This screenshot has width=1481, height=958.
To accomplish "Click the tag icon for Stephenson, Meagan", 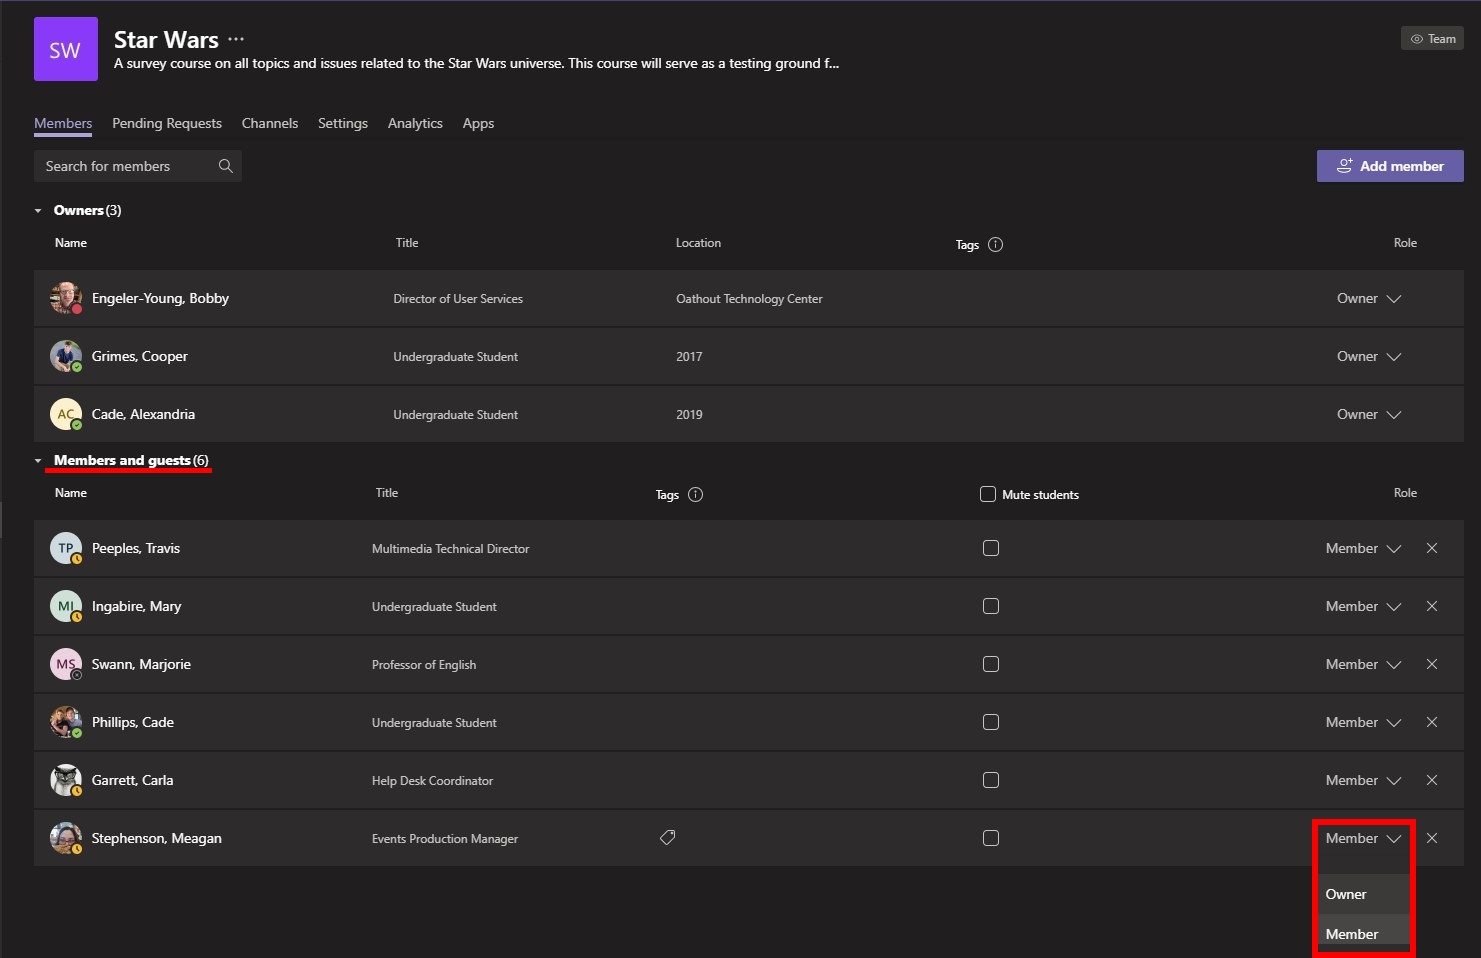I will pos(667,837).
